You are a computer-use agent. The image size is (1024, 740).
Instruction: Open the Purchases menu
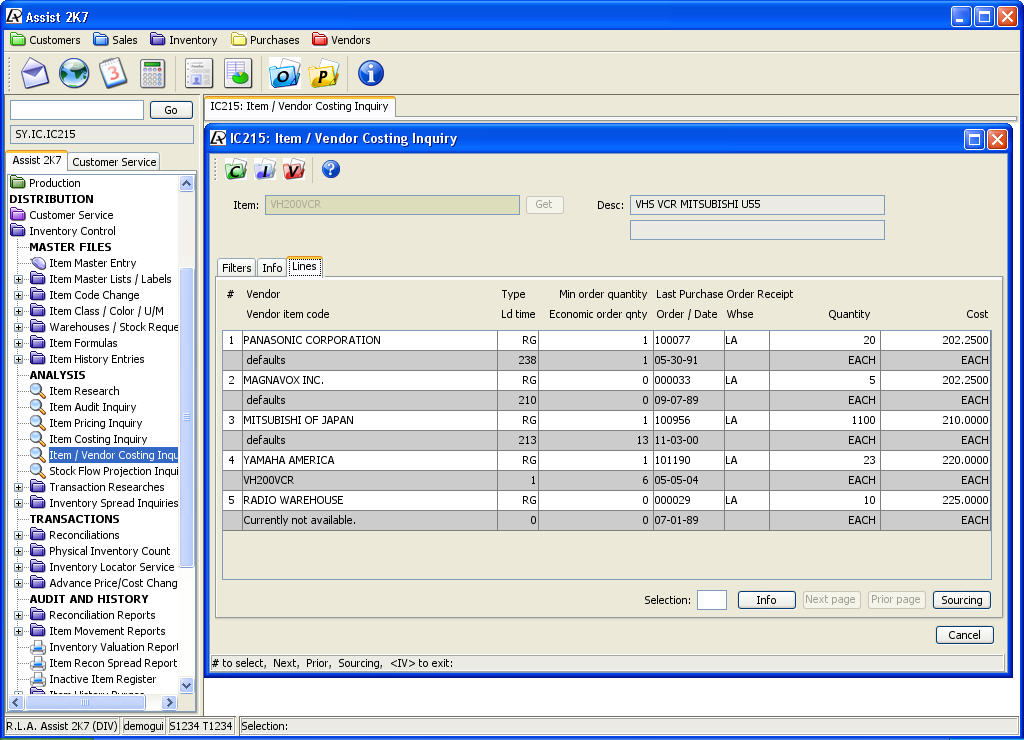pos(266,40)
